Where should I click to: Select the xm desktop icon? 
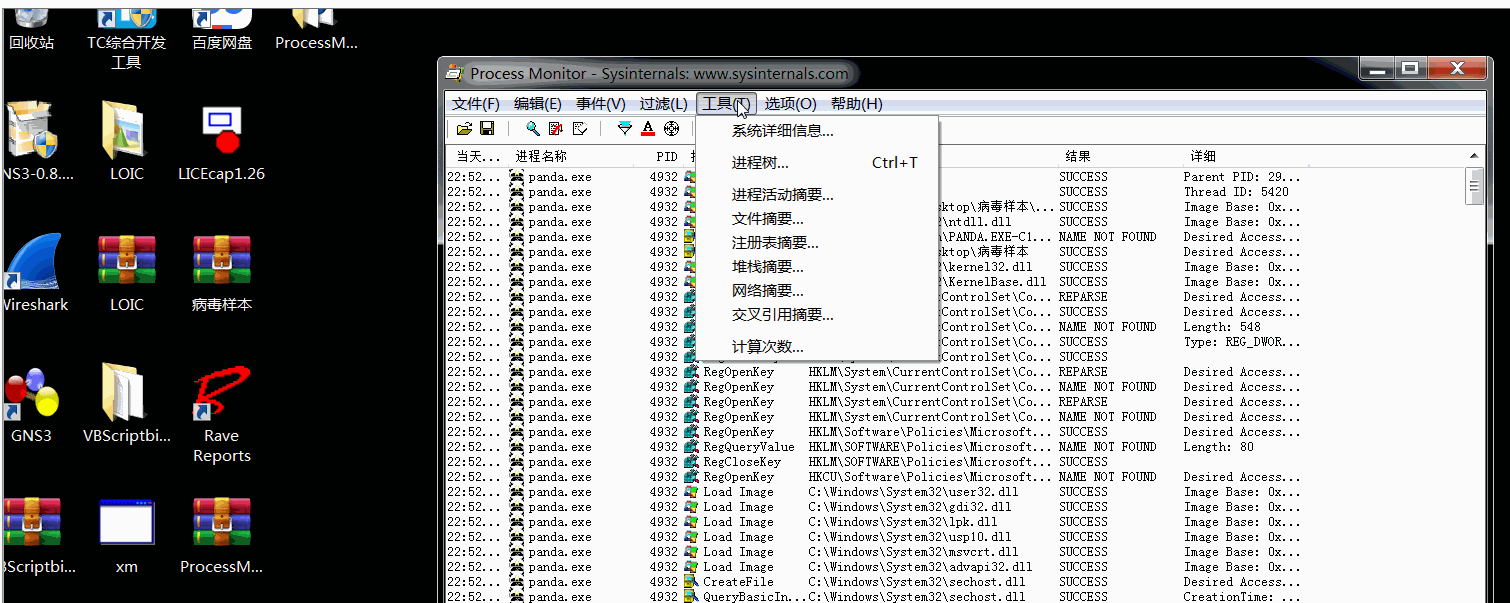[x=126, y=535]
